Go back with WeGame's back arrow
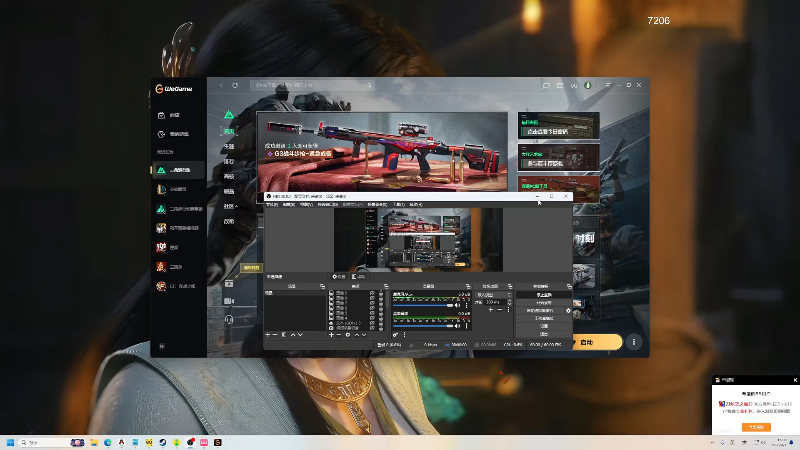This screenshot has height=450, width=800. tap(221, 85)
